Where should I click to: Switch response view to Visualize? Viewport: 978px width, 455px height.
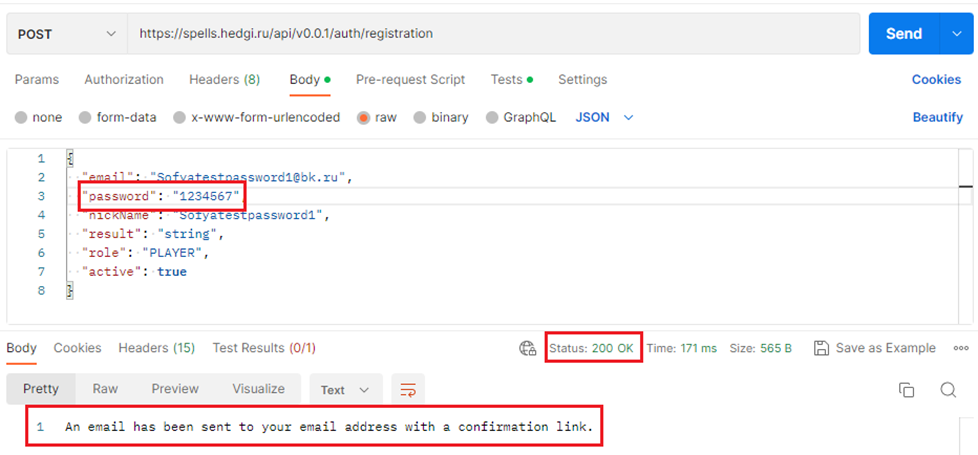click(x=259, y=389)
